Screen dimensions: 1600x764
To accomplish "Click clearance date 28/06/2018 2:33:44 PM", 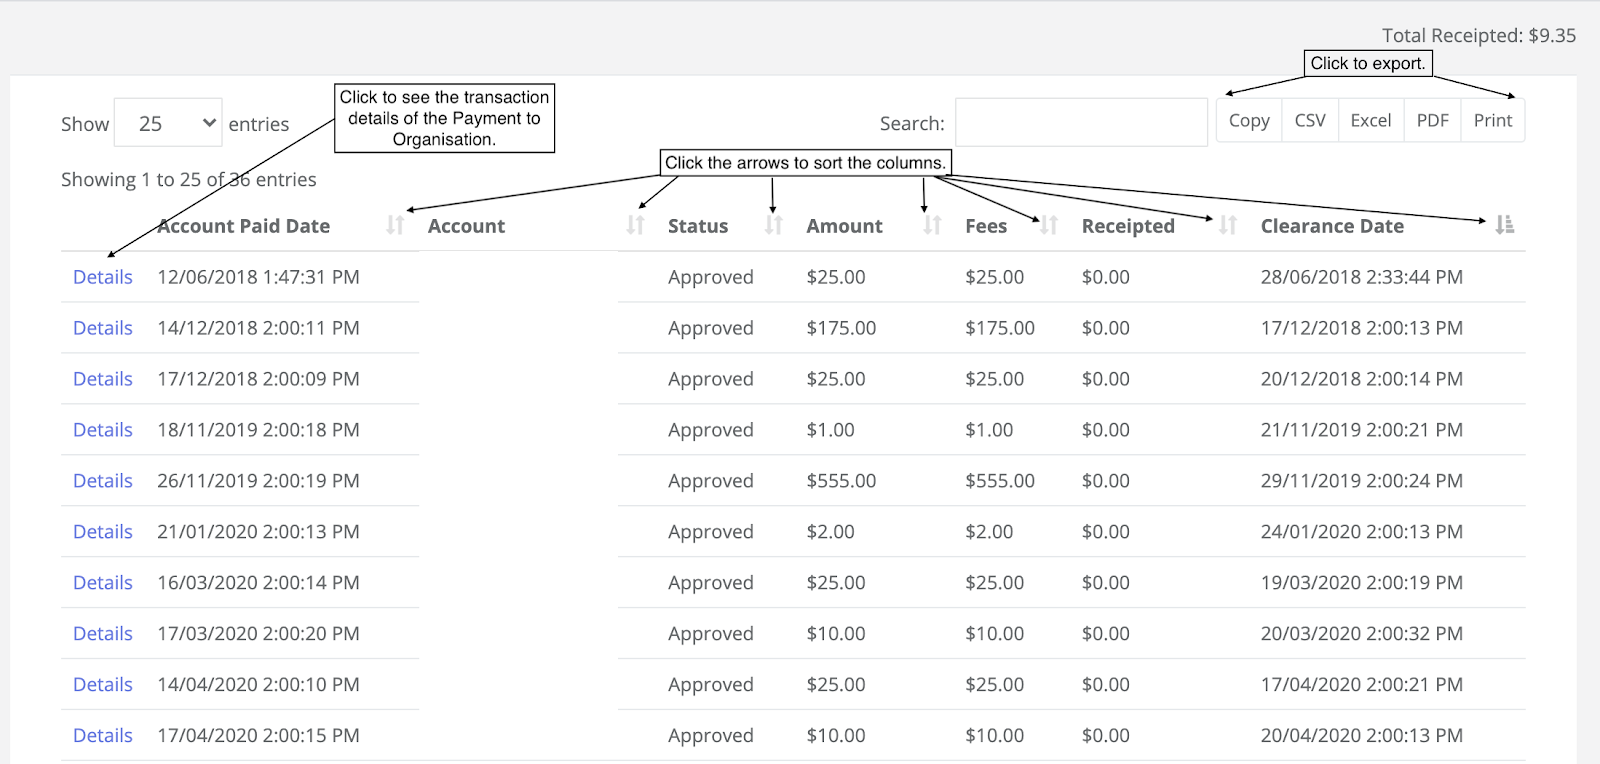I will [x=1361, y=277].
